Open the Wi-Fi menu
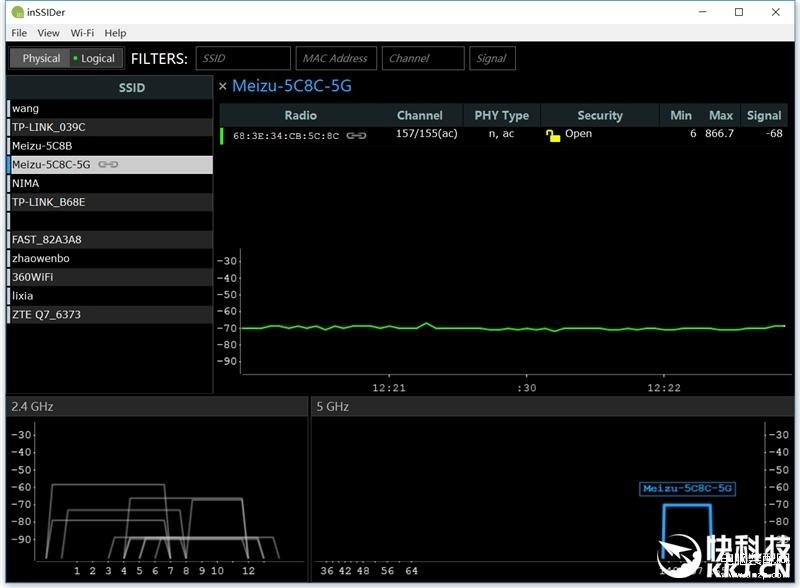Screen dimensions: 800x588 (x=82, y=33)
